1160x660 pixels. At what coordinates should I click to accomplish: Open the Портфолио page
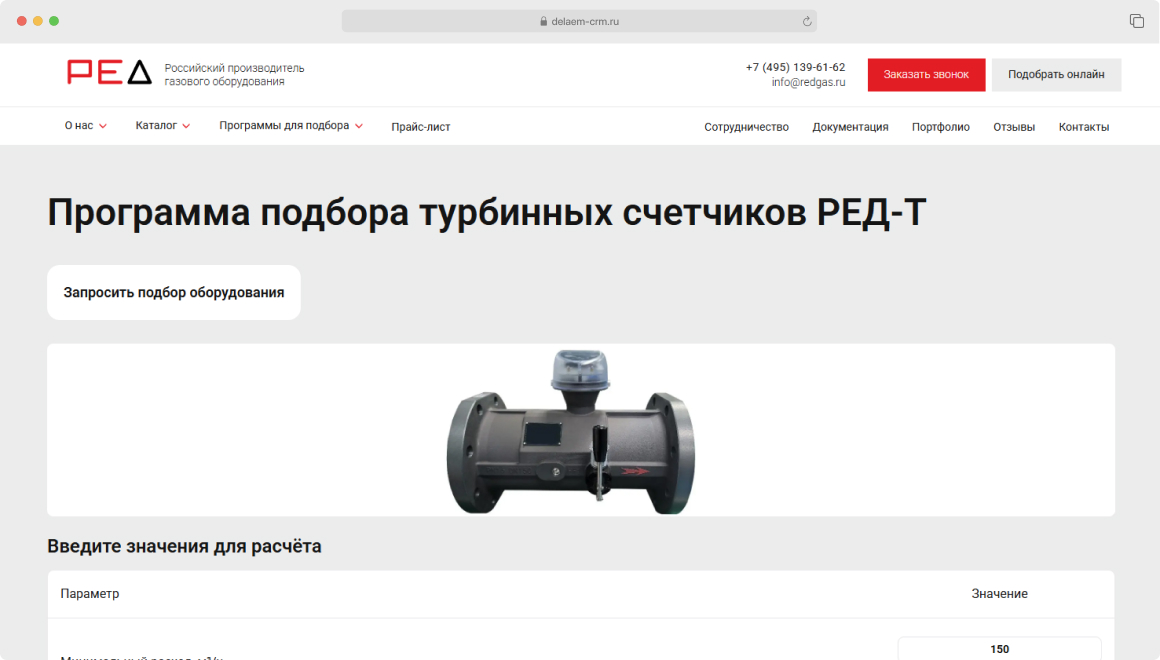point(940,127)
